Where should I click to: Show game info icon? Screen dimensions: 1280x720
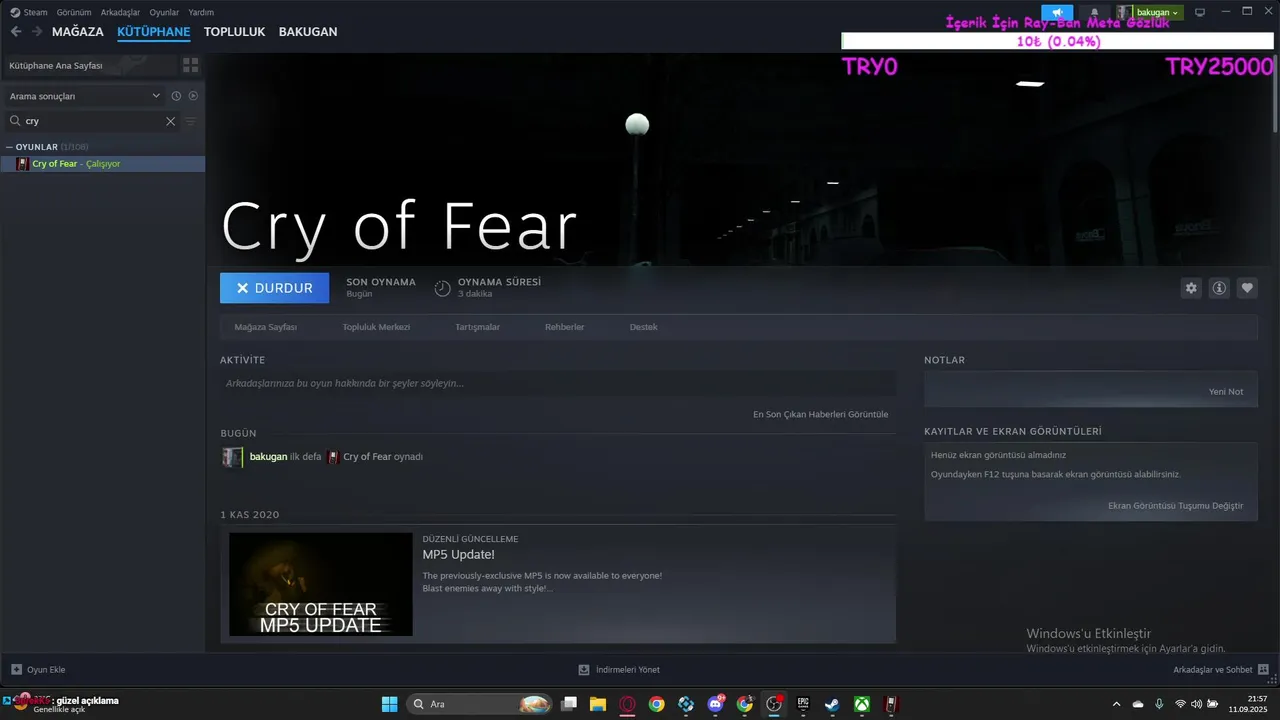pos(1219,288)
